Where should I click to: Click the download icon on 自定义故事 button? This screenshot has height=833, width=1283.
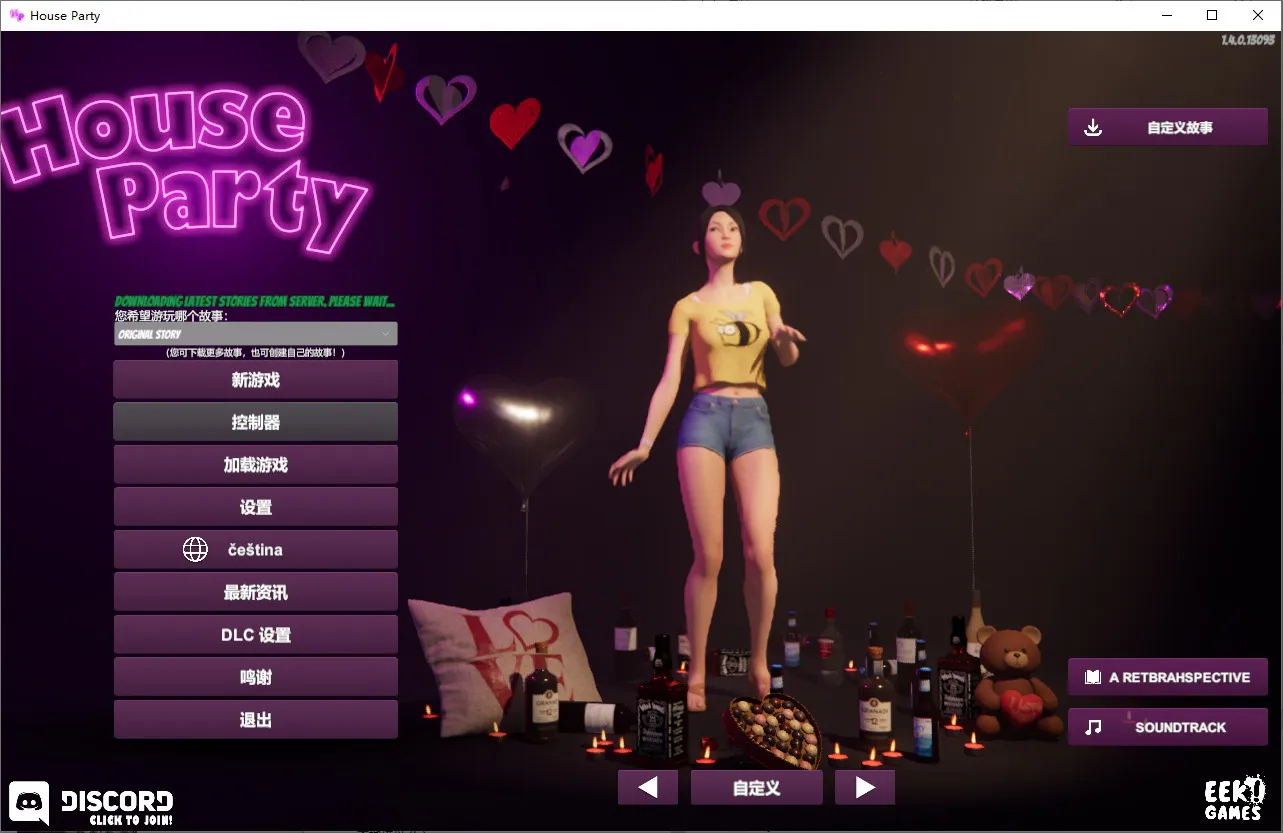coord(1093,126)
